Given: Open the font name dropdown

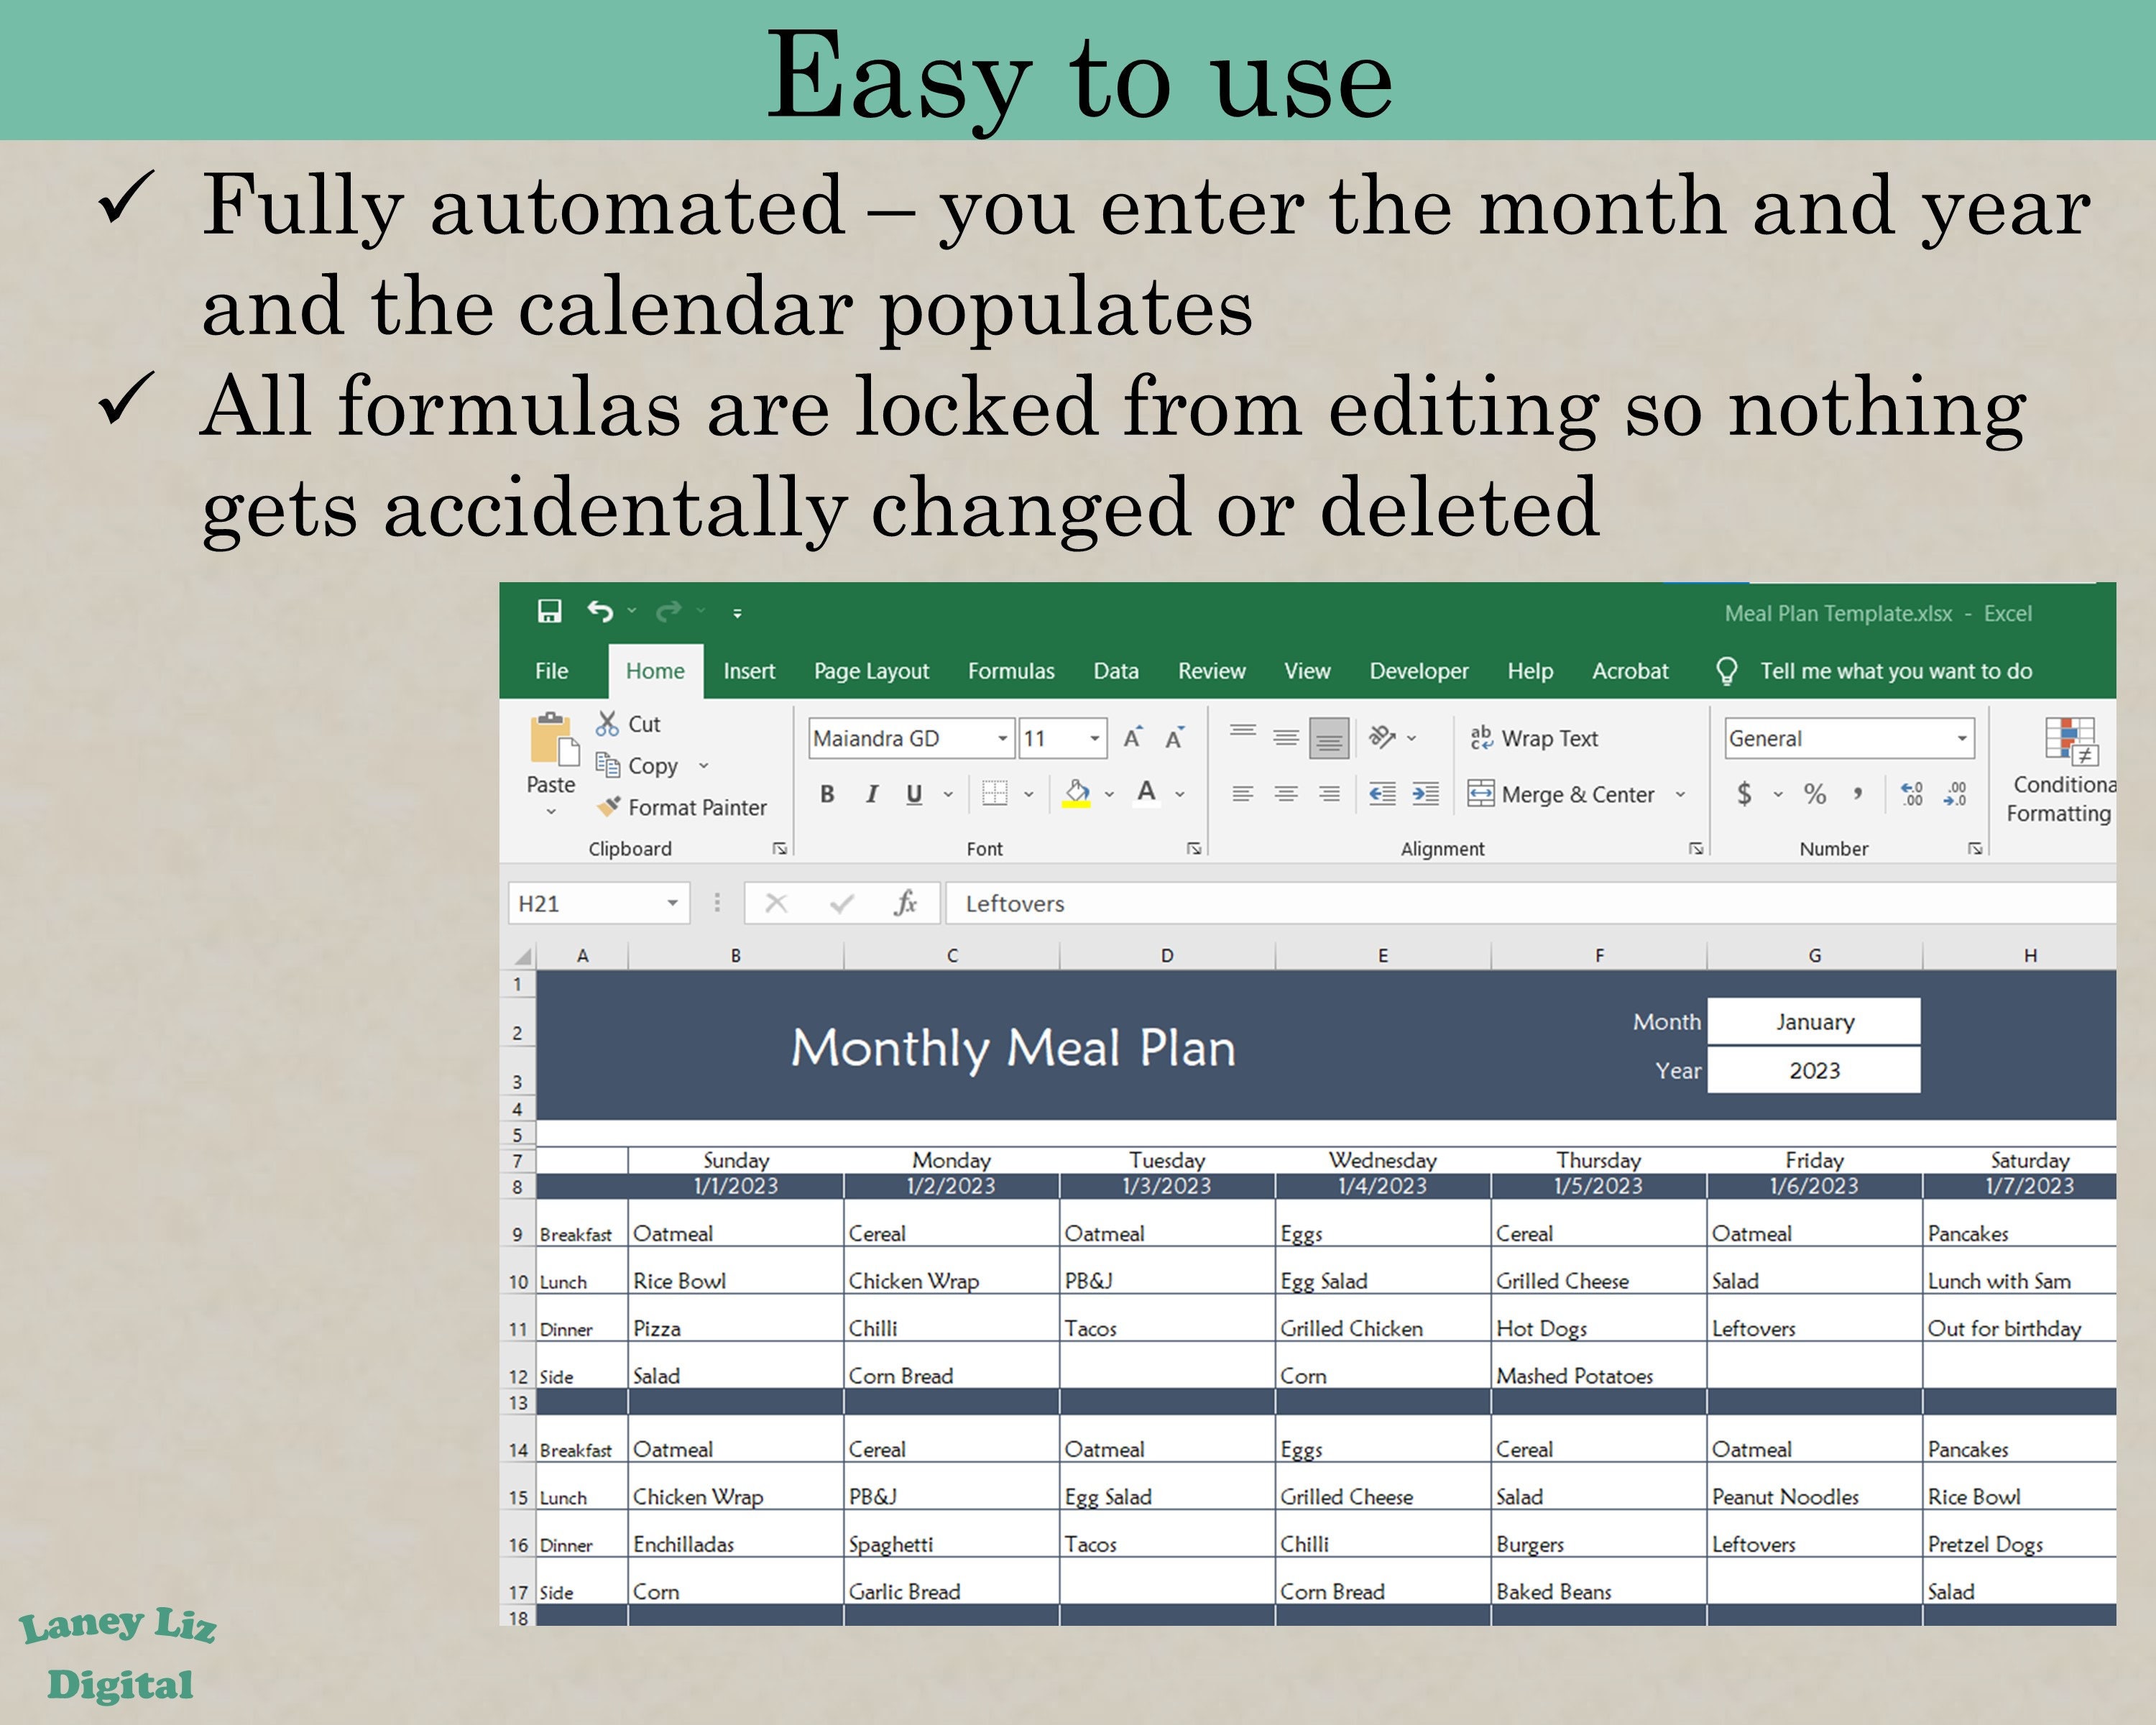Looking at the screenshot, I should [x=1003, y=739].
